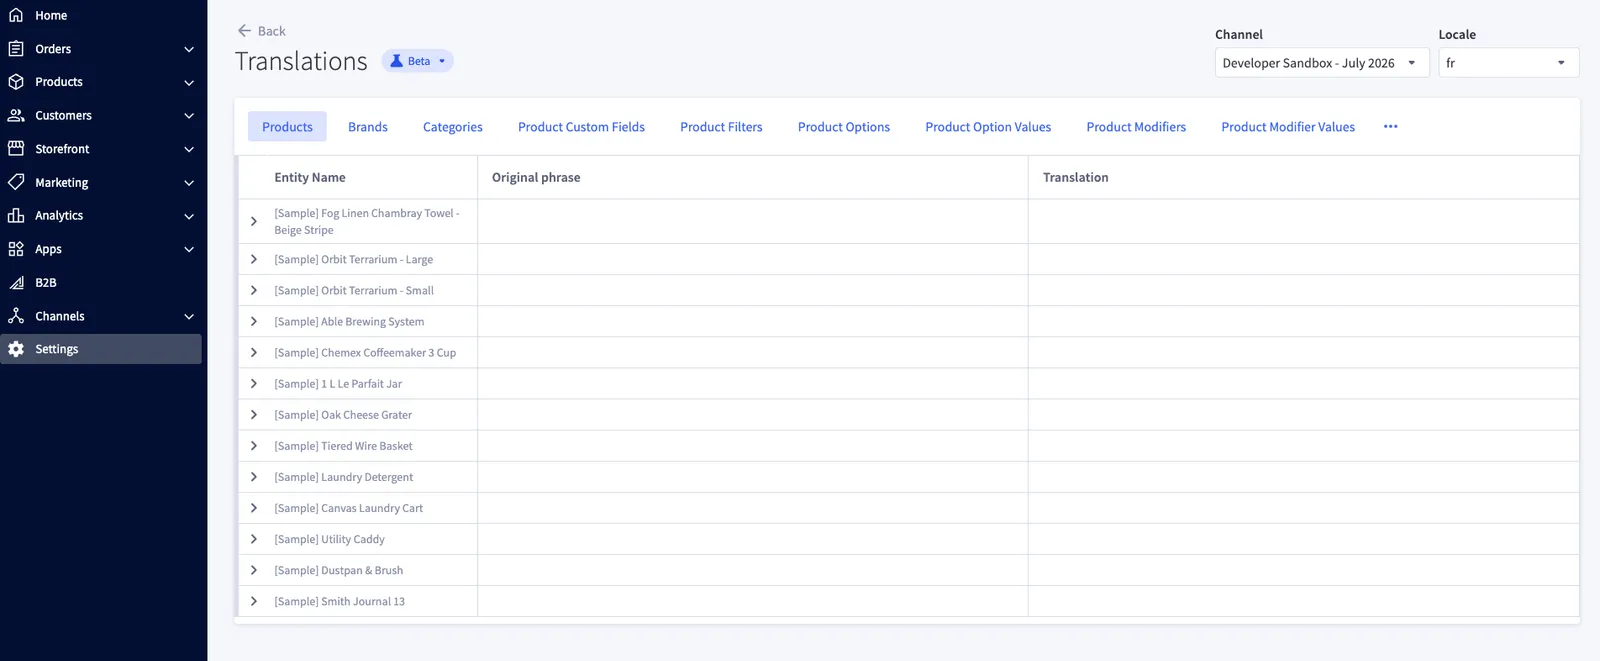Expand the Dustpan & Brush row
1600x661 pixels.
click(254, 569)
